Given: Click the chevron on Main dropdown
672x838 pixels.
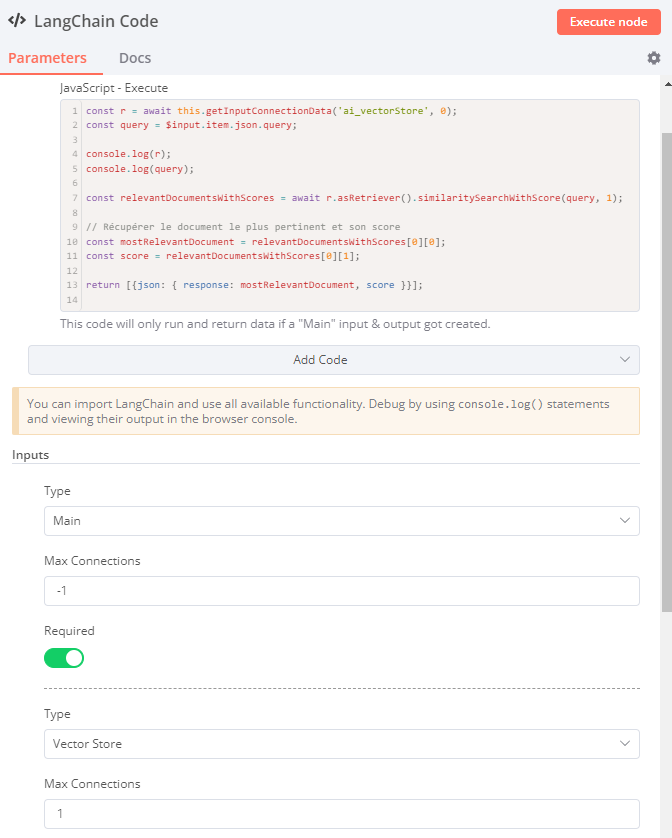Looking at the screenshot, I should tap(624, 521).
